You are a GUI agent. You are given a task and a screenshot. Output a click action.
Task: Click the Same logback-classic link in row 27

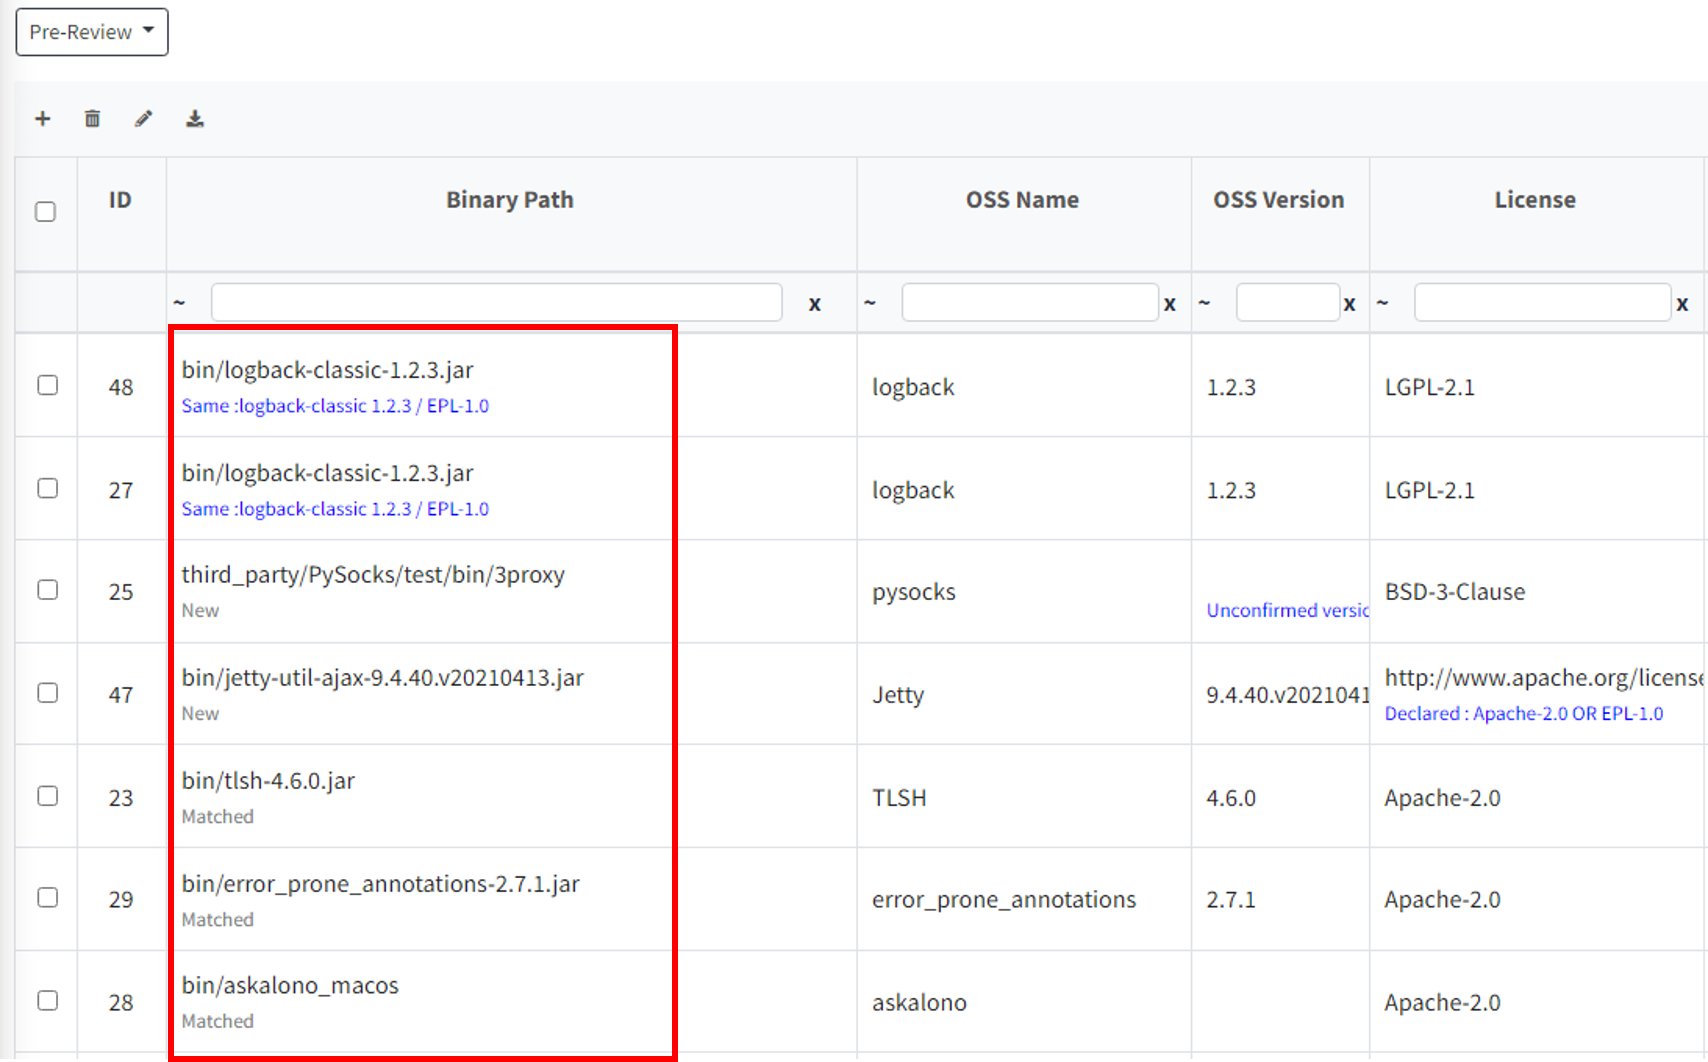click(x=335, y=509)
